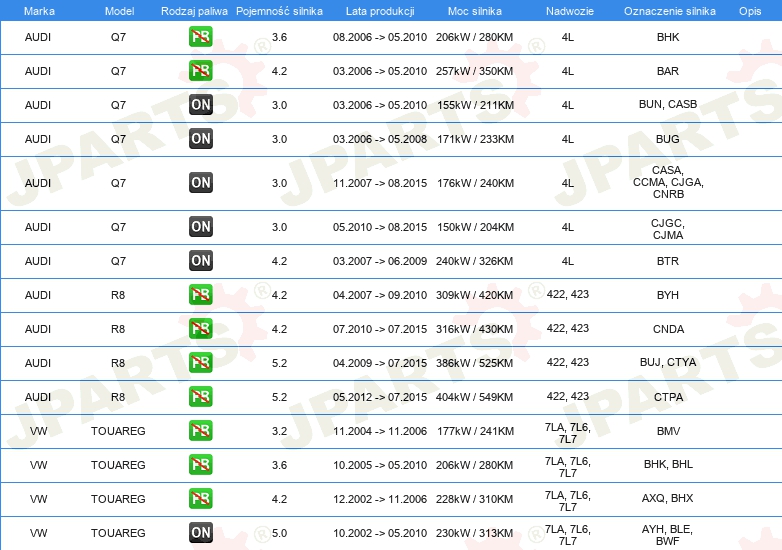The width and height of the screenshot is (782, 550).
Task: Select engine codes AXQ, BHX
Action: point(667,498)
